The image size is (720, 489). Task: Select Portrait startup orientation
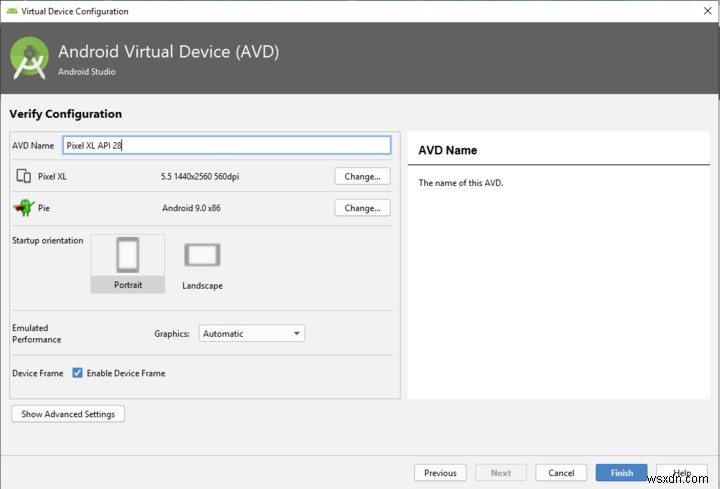[128, 264]
